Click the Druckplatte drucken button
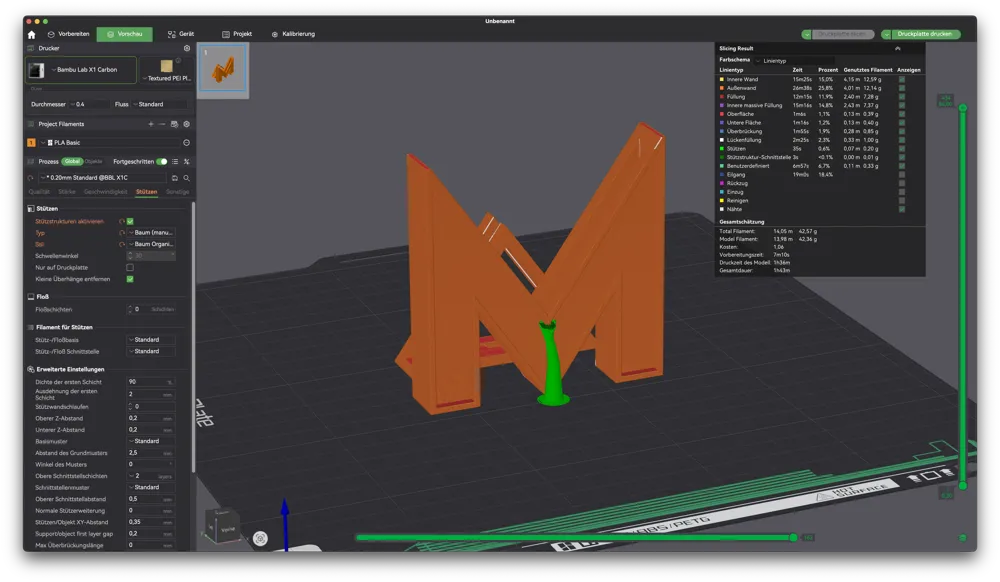1000x582 pixels. pos(925,34)
